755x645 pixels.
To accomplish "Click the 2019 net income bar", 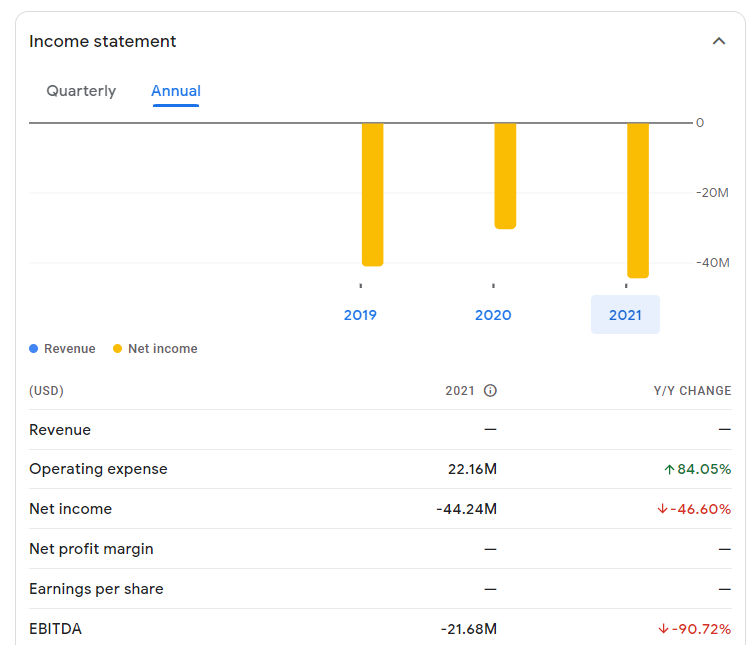I will (372, 194).
